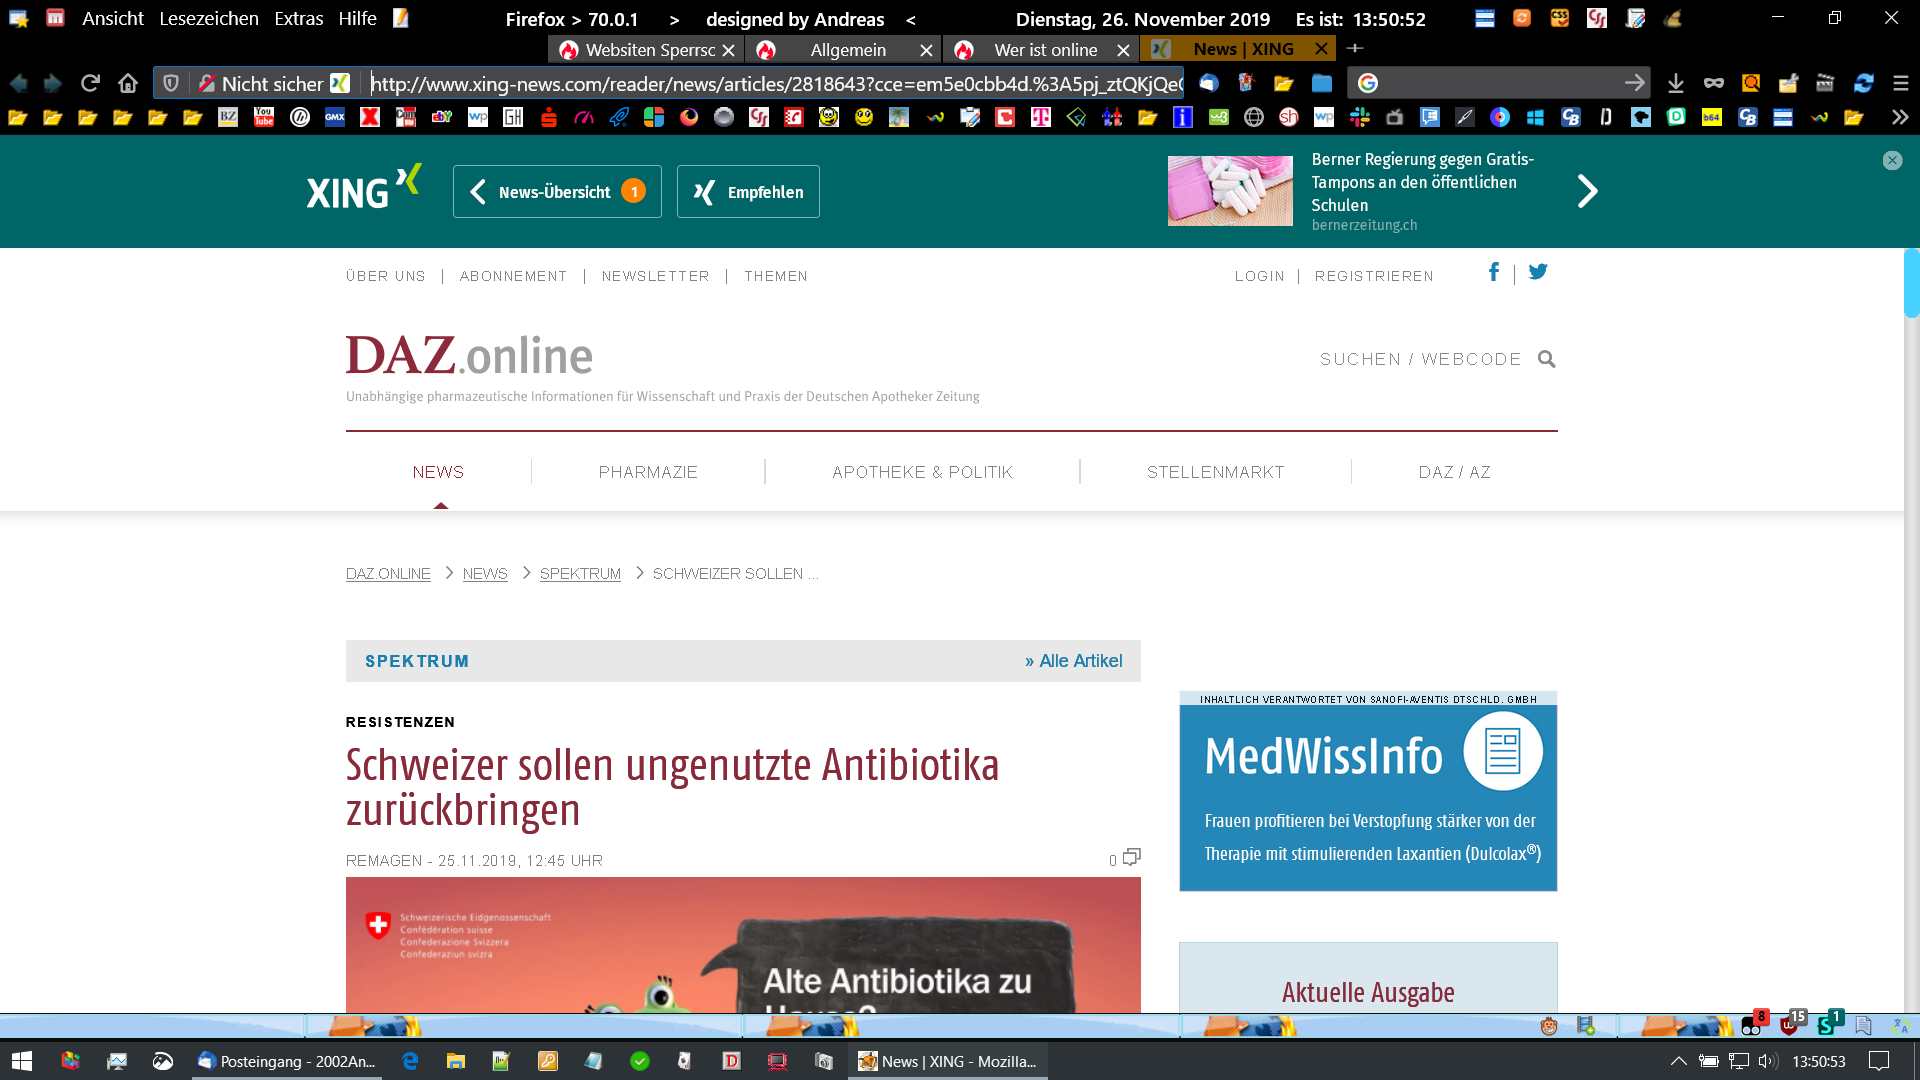Click the DAZ.online search magnifier icon
Screen dimensions: 1920x1080
click(1547, 359)
